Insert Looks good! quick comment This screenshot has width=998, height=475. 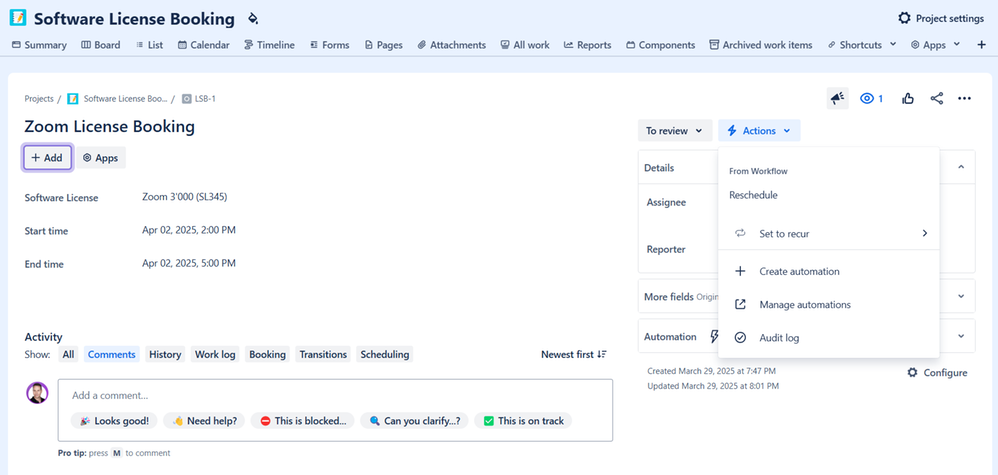[114, 420]
